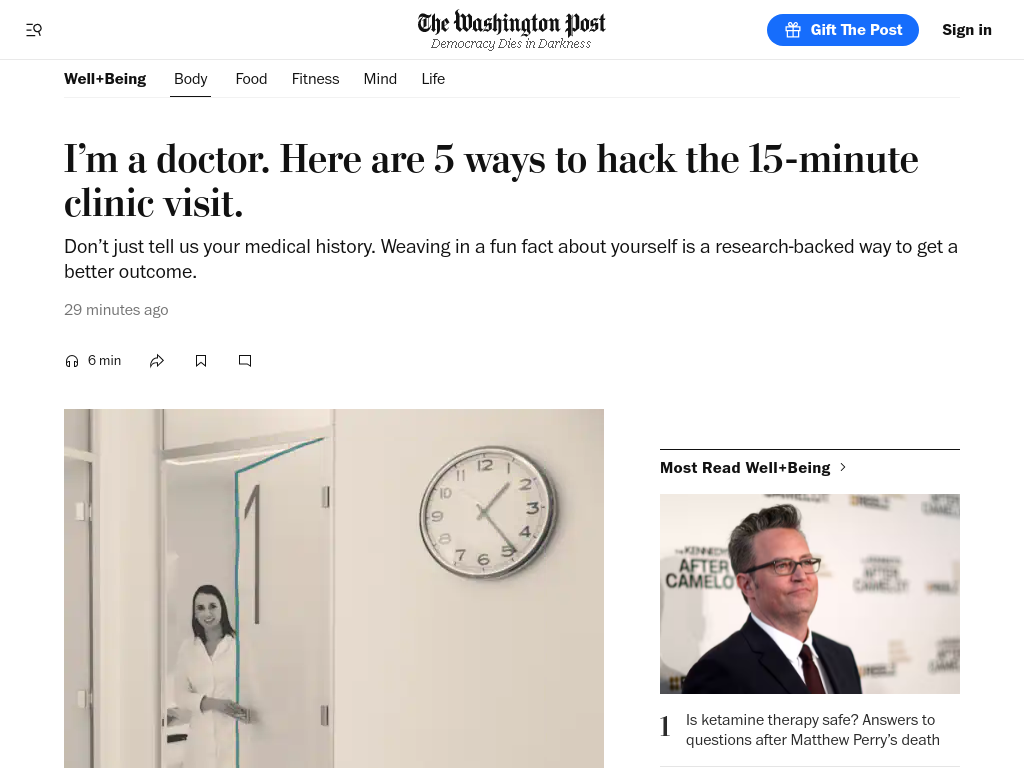Click the gift box icon
1024x768 pixels.
(793, 30)
